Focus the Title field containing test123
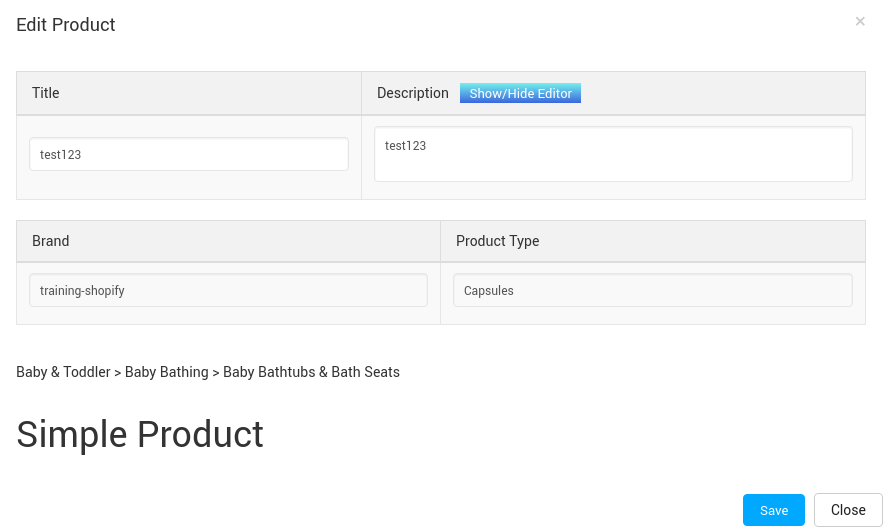Image resolution: width=890 pixels, height=531 pixels. point(189,154)
